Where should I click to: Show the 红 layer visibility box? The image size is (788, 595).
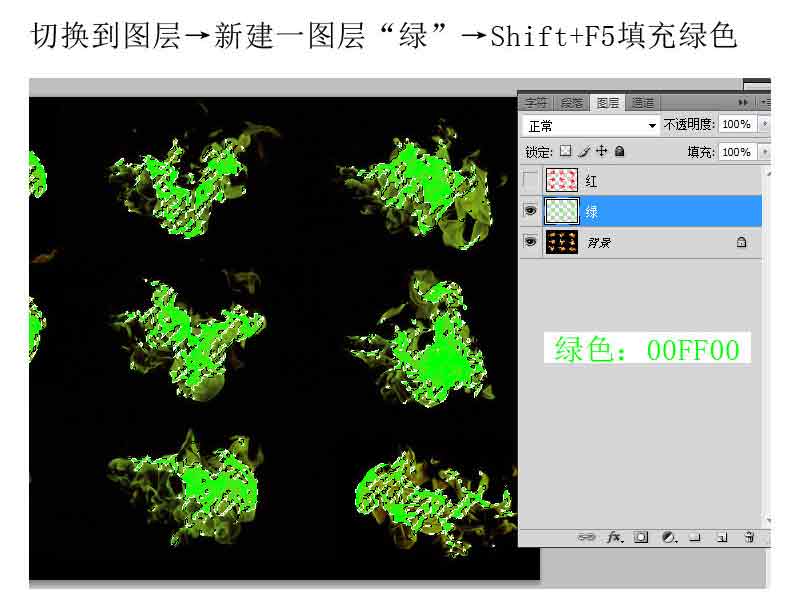click(530, 180)
